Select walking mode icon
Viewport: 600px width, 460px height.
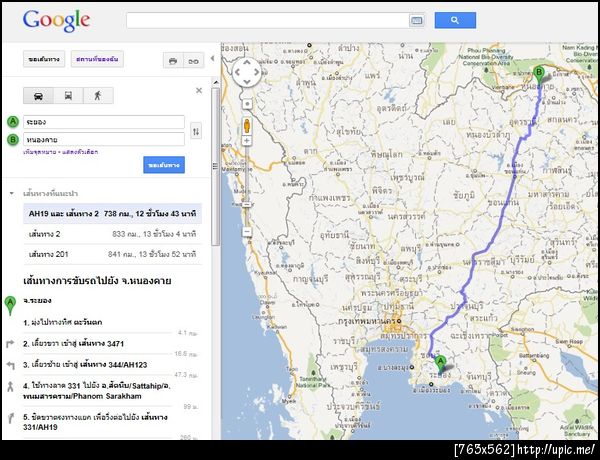pyautogui.click(x=98, y=96)
